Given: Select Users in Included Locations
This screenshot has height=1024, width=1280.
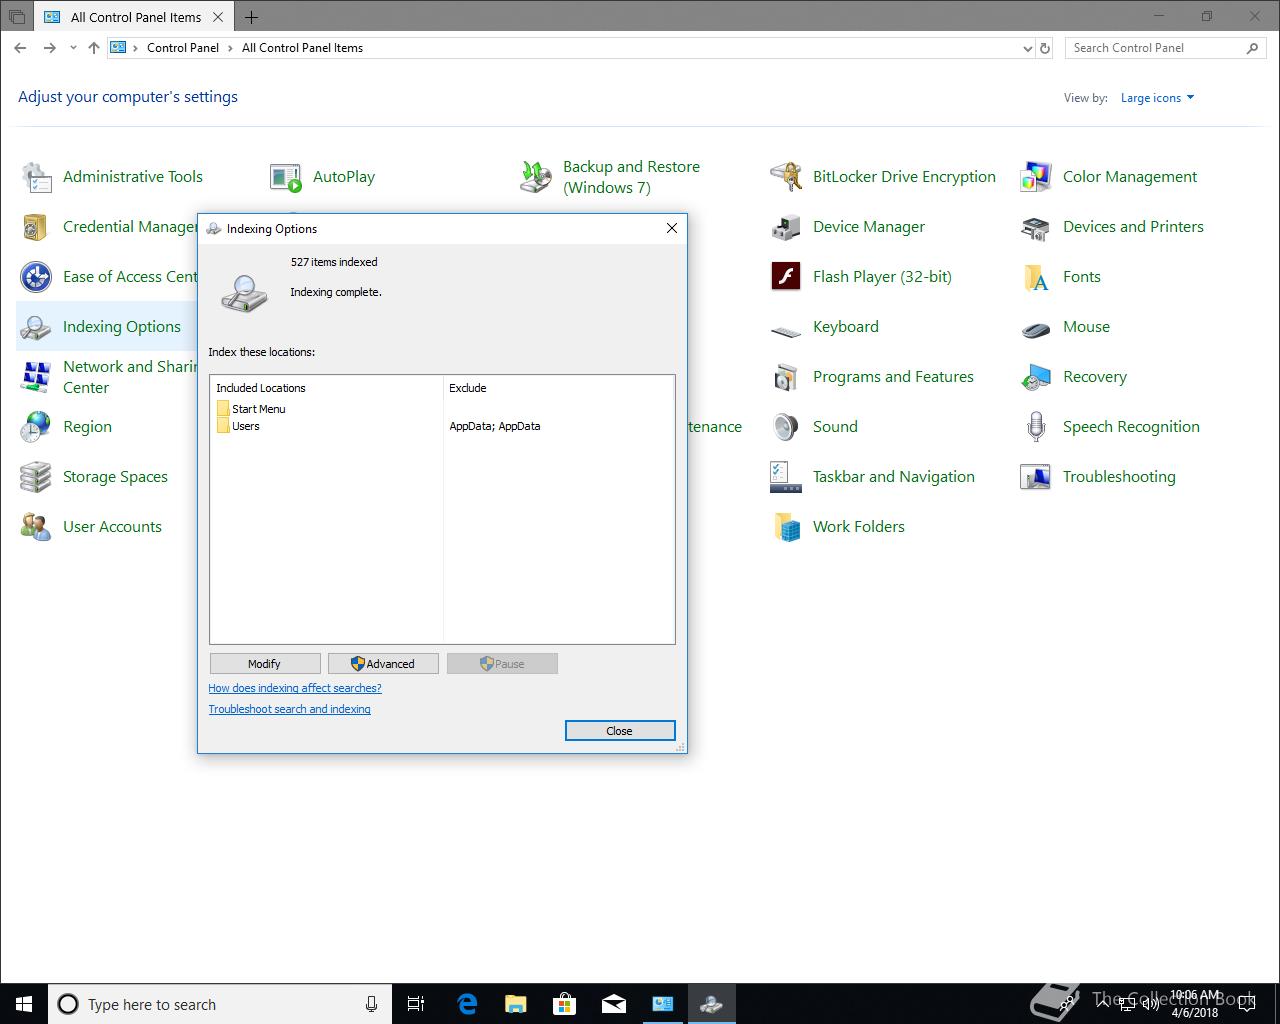Looking at the screenshot, I should (246, 426).
